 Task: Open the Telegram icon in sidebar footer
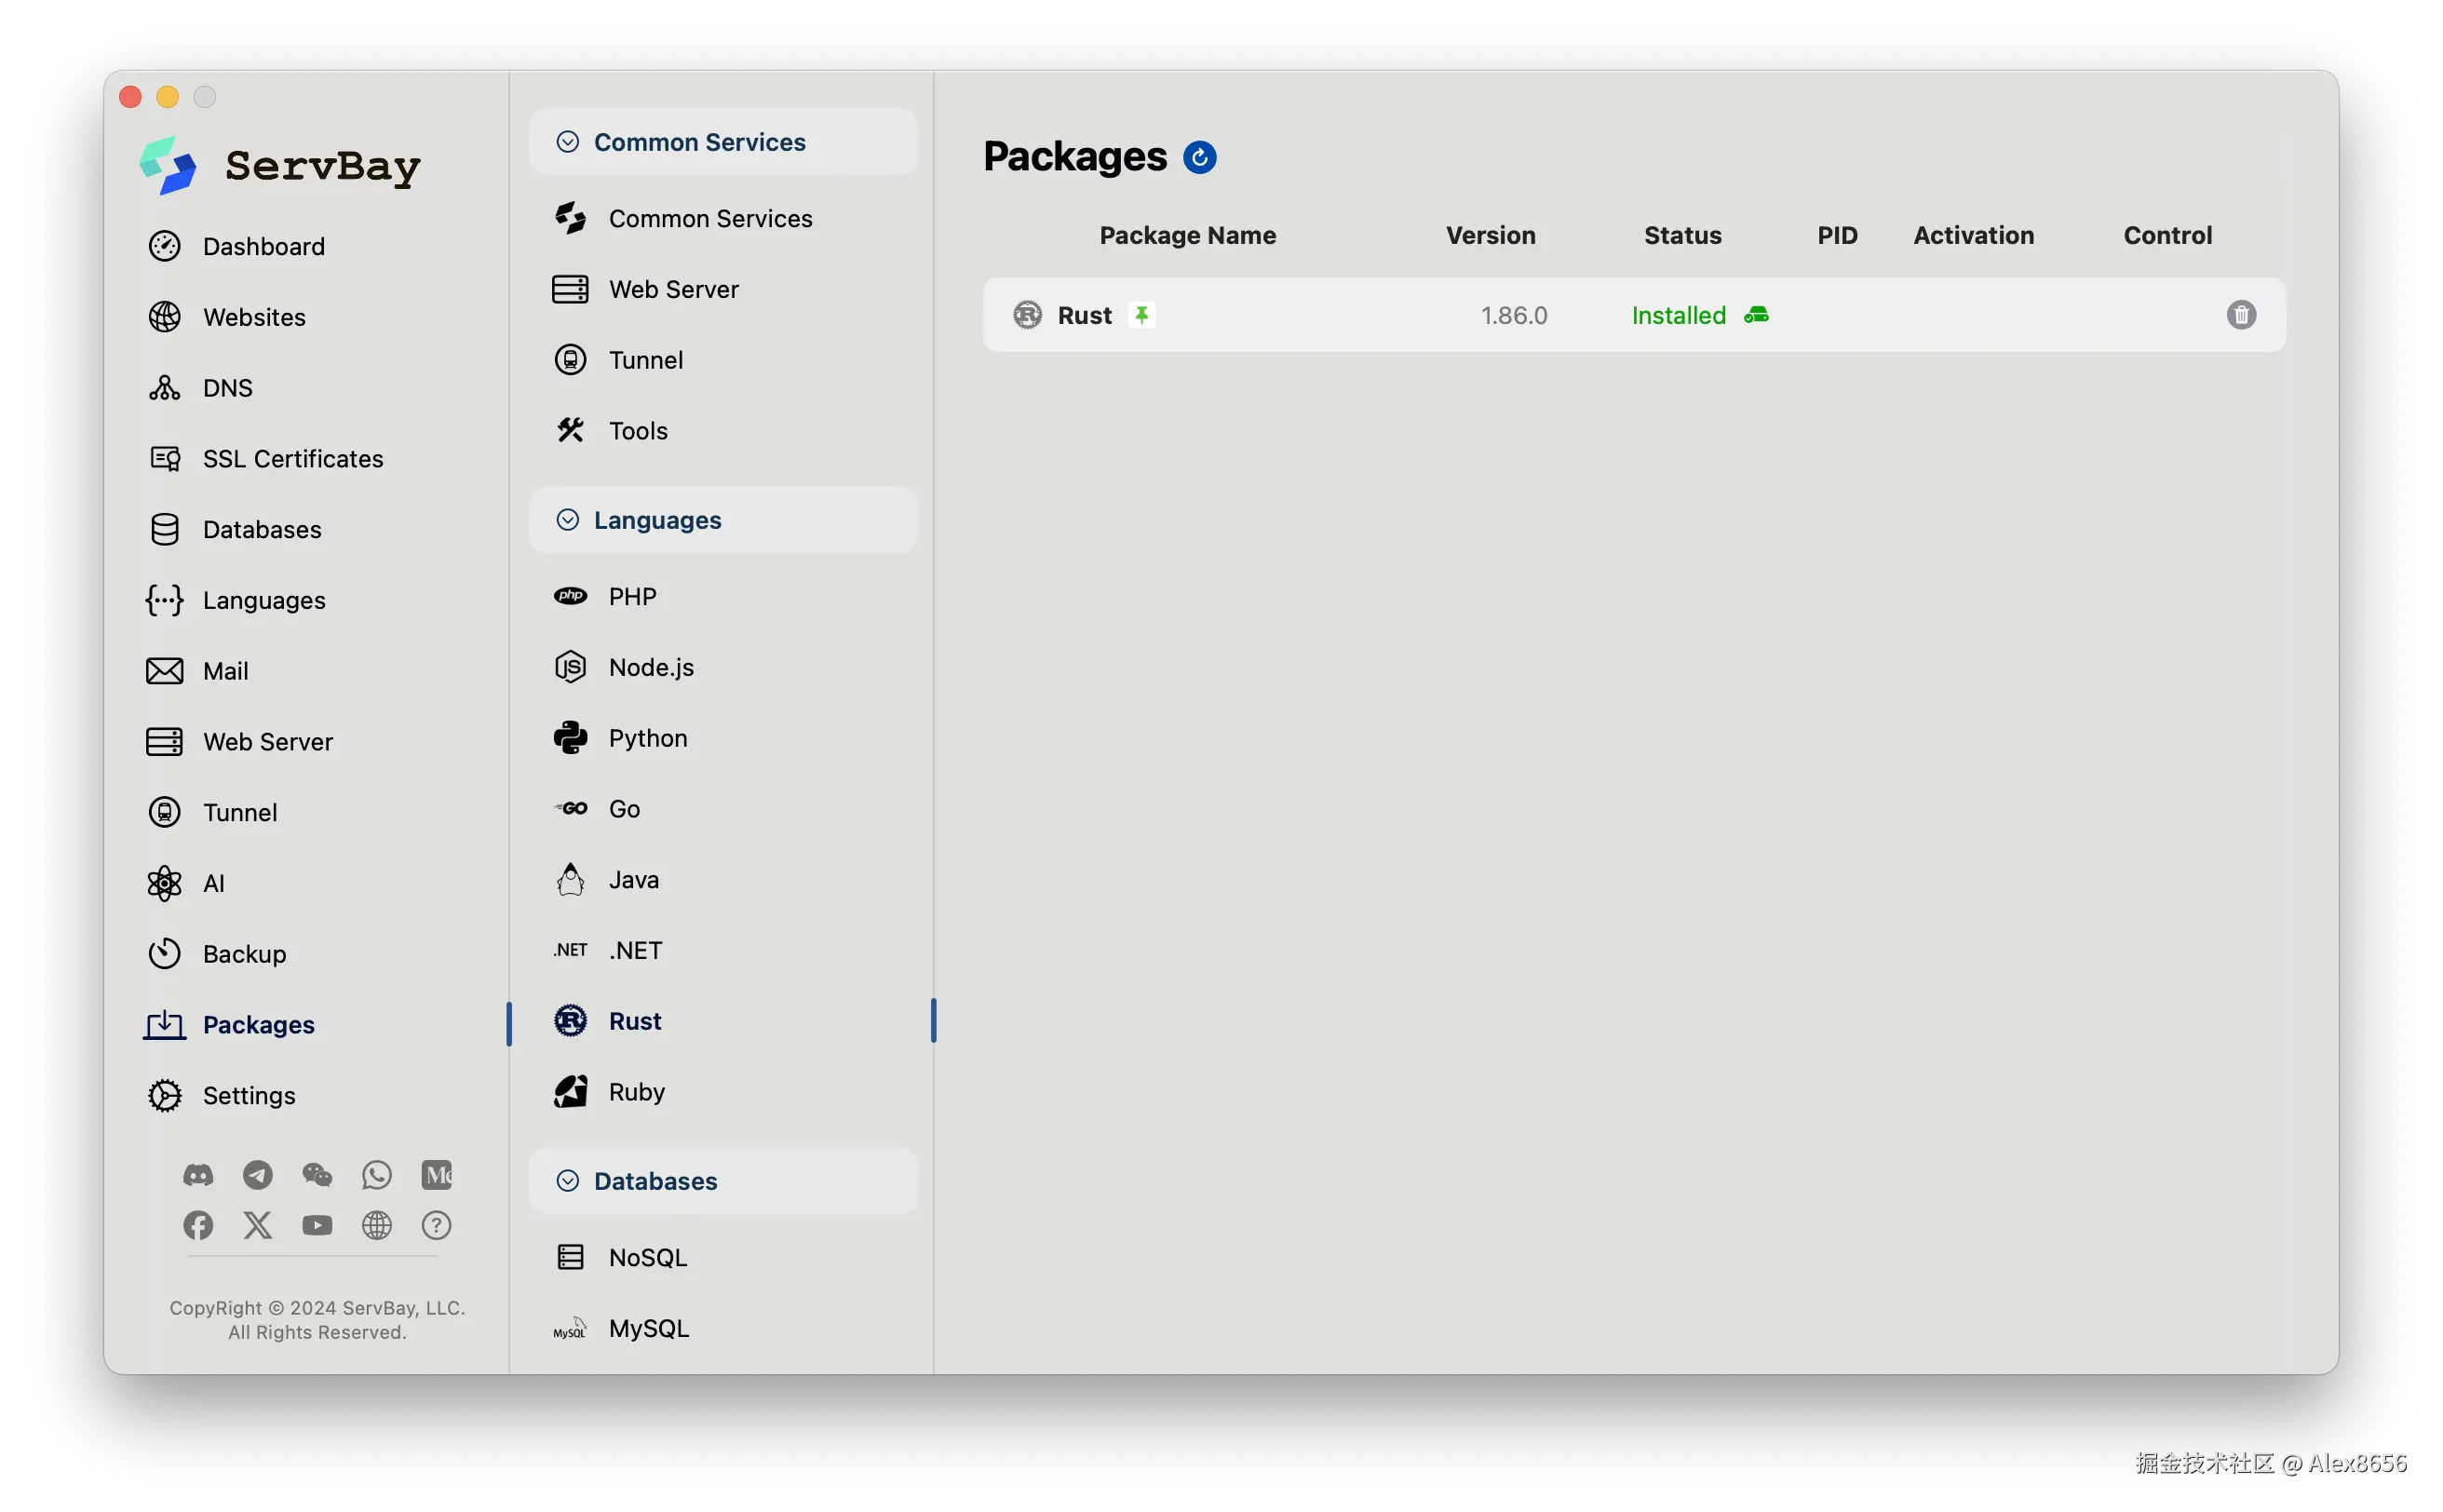click(257, 1175)
